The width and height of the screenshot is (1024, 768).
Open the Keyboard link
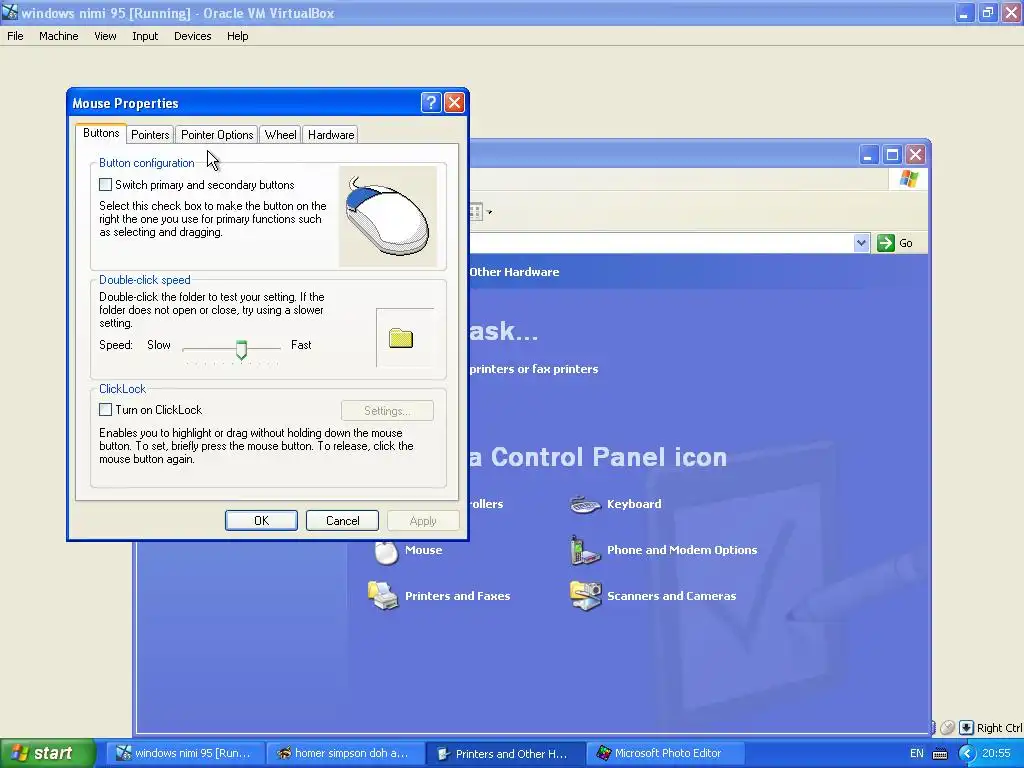tap(634, 504)
